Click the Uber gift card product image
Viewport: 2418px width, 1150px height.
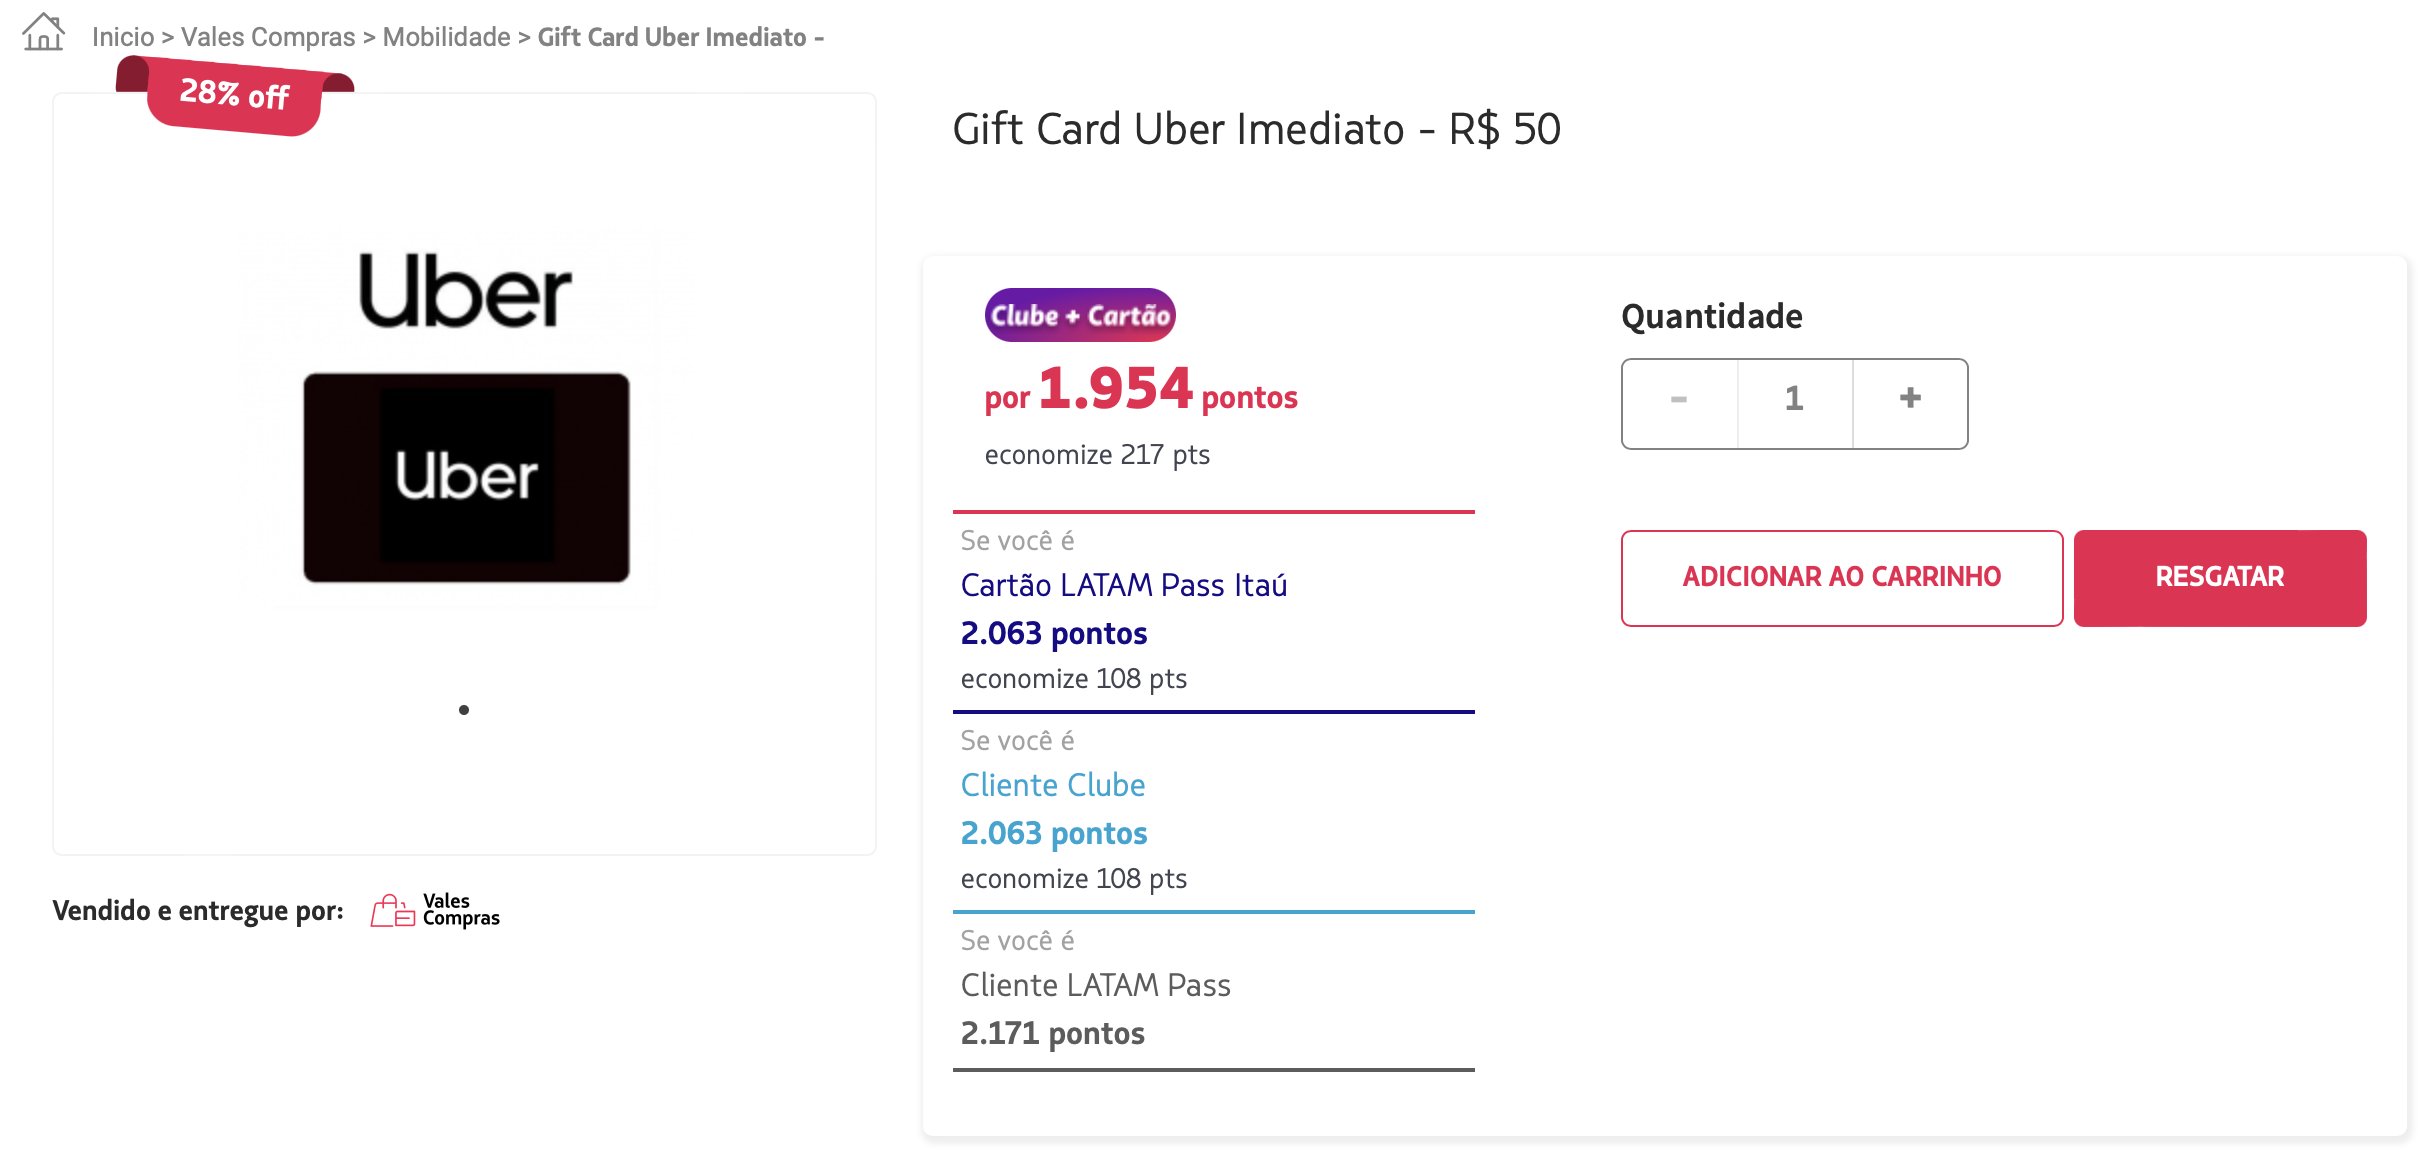tap(466, 416)
